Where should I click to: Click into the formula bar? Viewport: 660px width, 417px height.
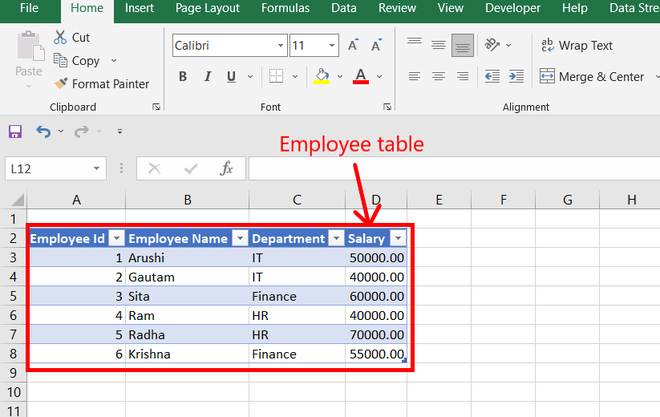[454, 168]
